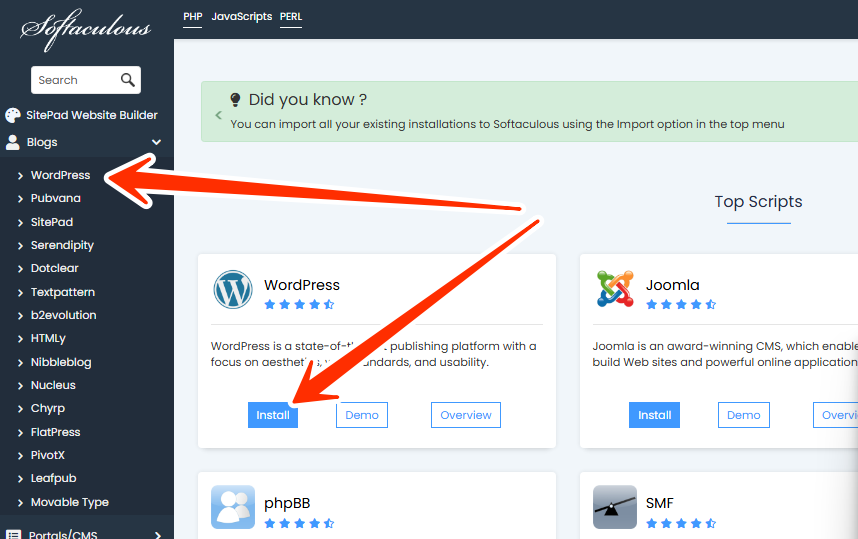858x539 pixels.
Task: Click the WordPress star rating
Action: [x=299, y=304]
